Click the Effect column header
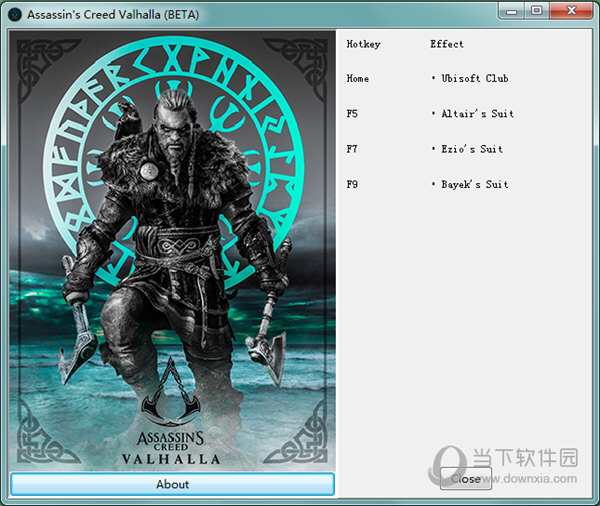 click(x=447, y=44)
